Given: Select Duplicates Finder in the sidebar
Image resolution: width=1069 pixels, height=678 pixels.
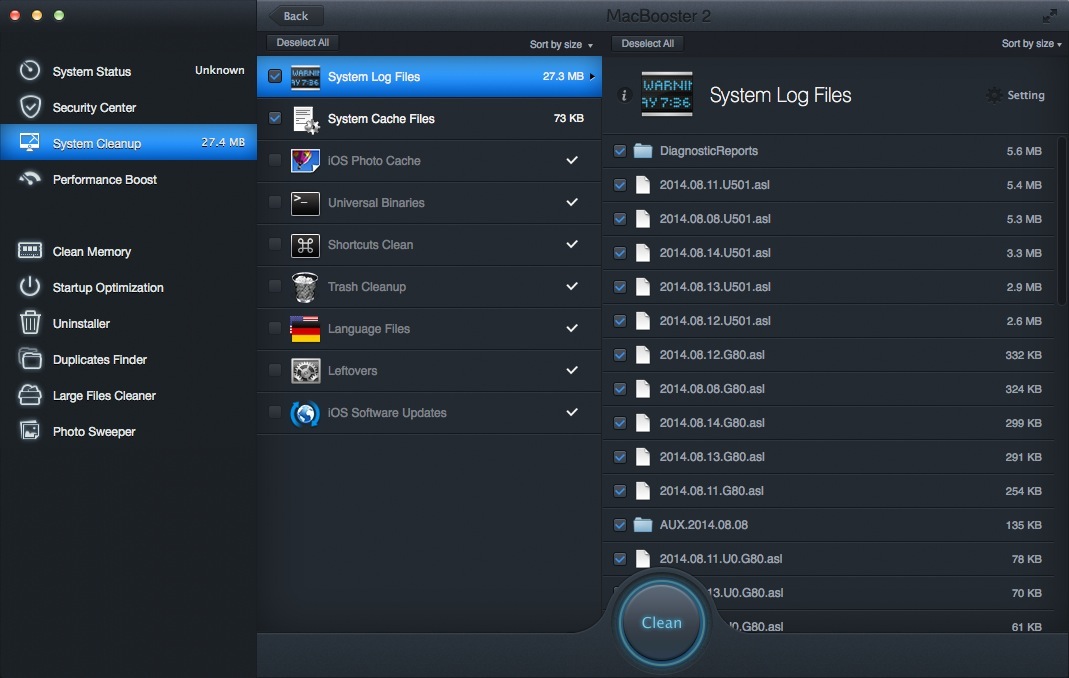Looking at the screenshot, I should tap(99, 360).
